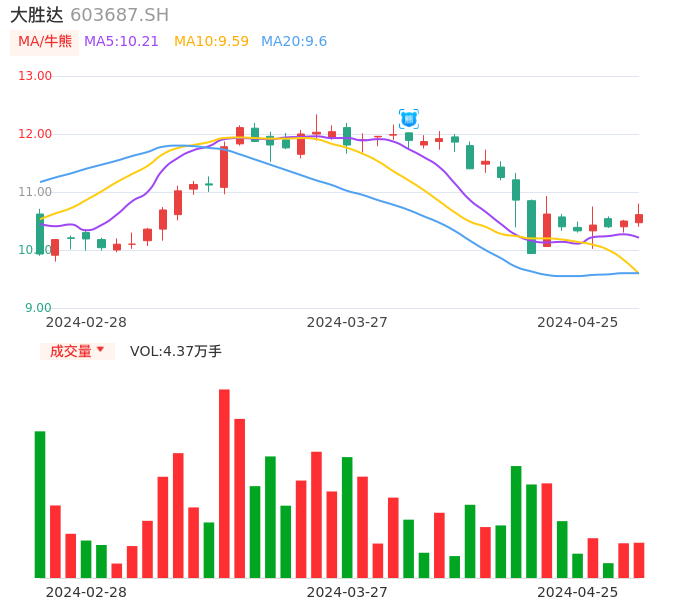The width and height of the screenshot is (686, 606).
Task: Click the 2024-03-27 date under the candlestick chart
Action: pyautogui.click(x=346, y=322)
